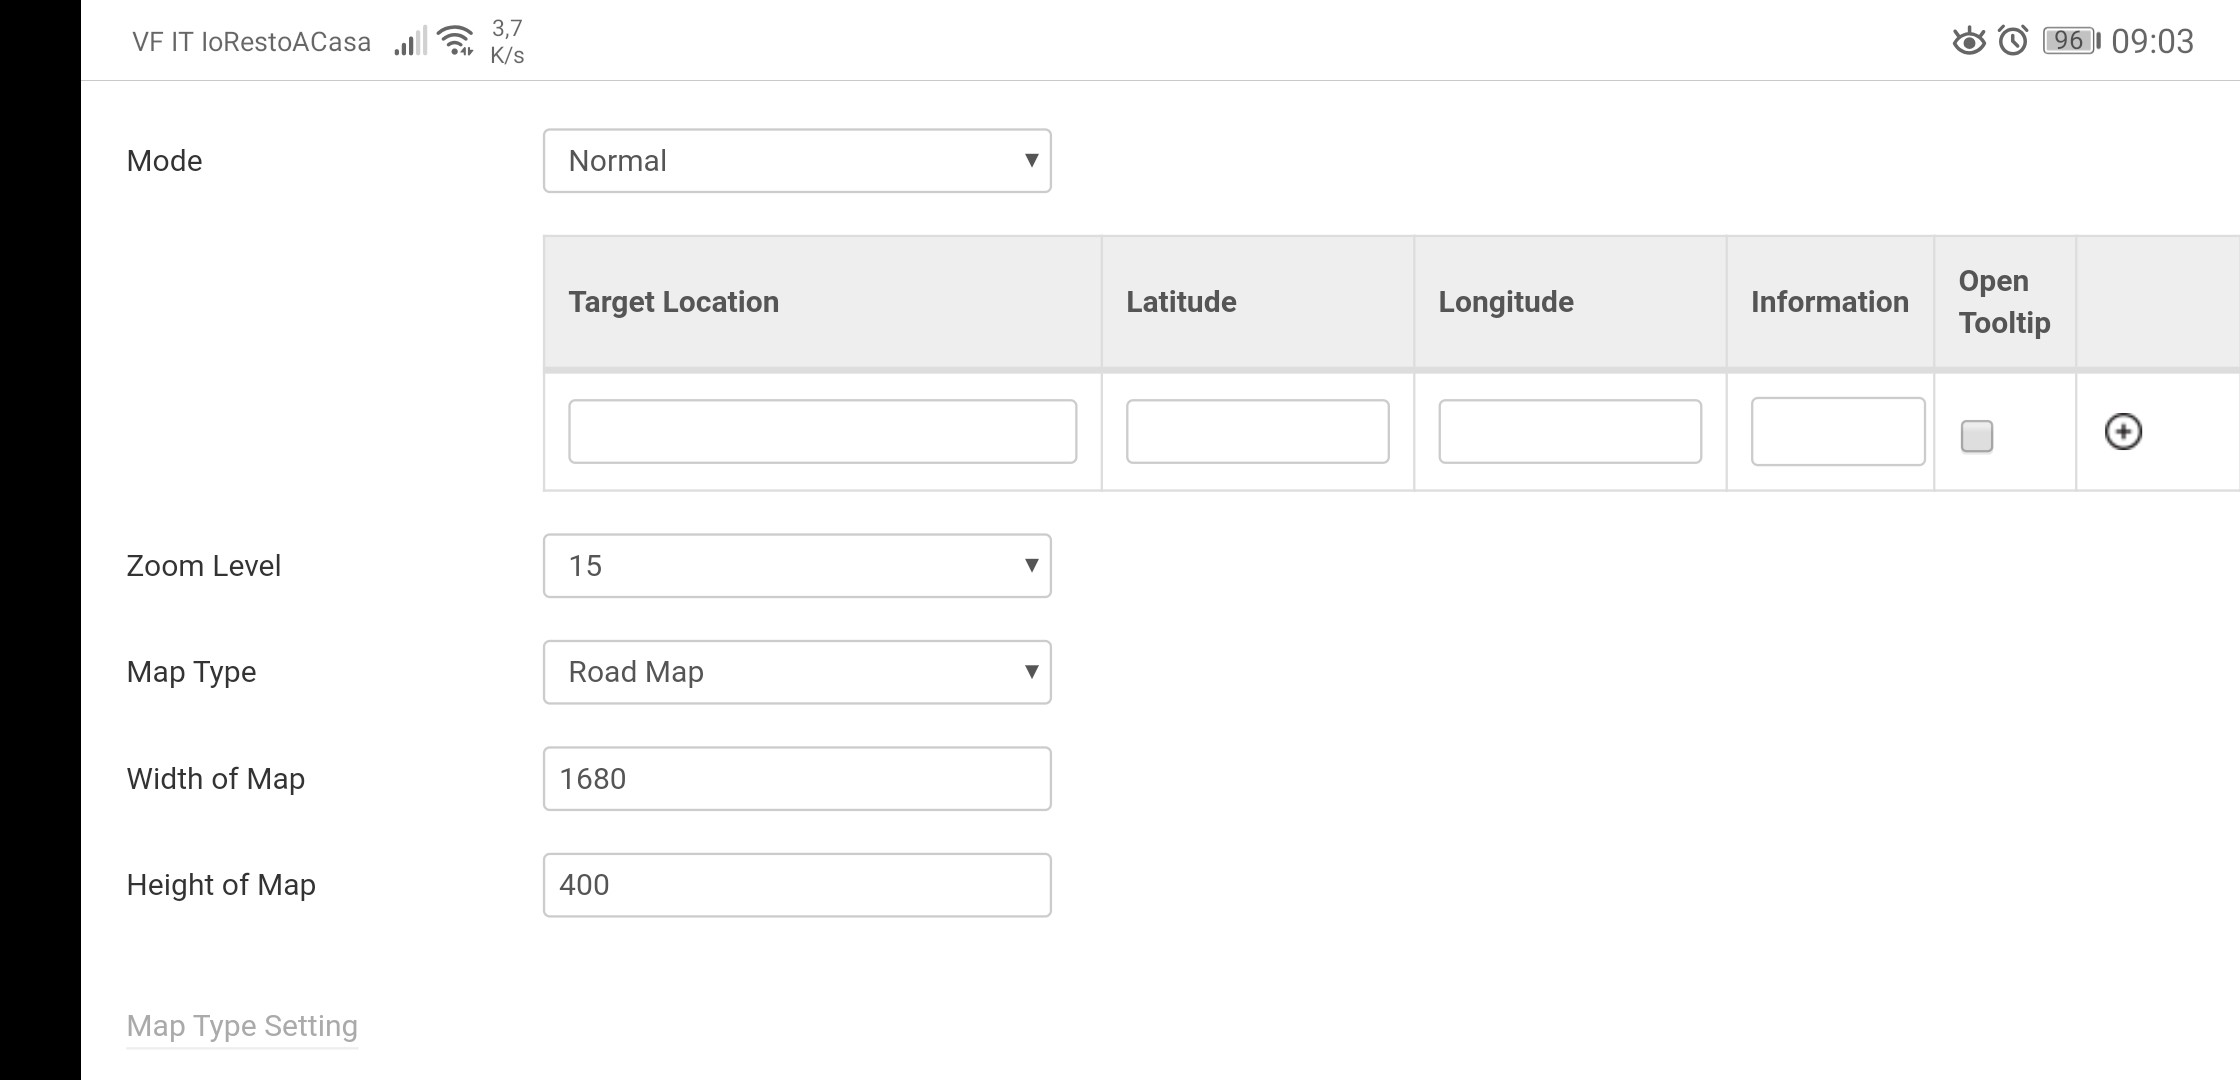
Task: Click the Target Location column header
Action: click(673, 302)
